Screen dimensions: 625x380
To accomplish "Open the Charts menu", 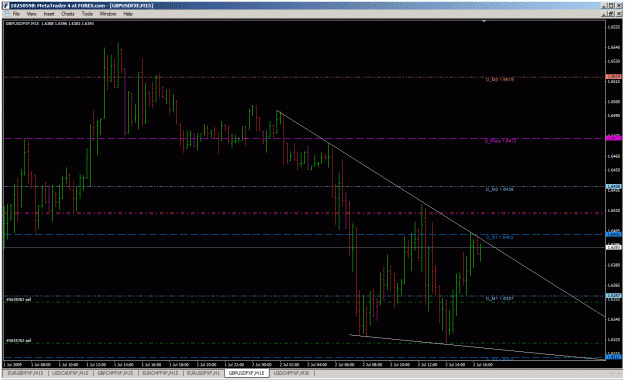I will point(68,14).
